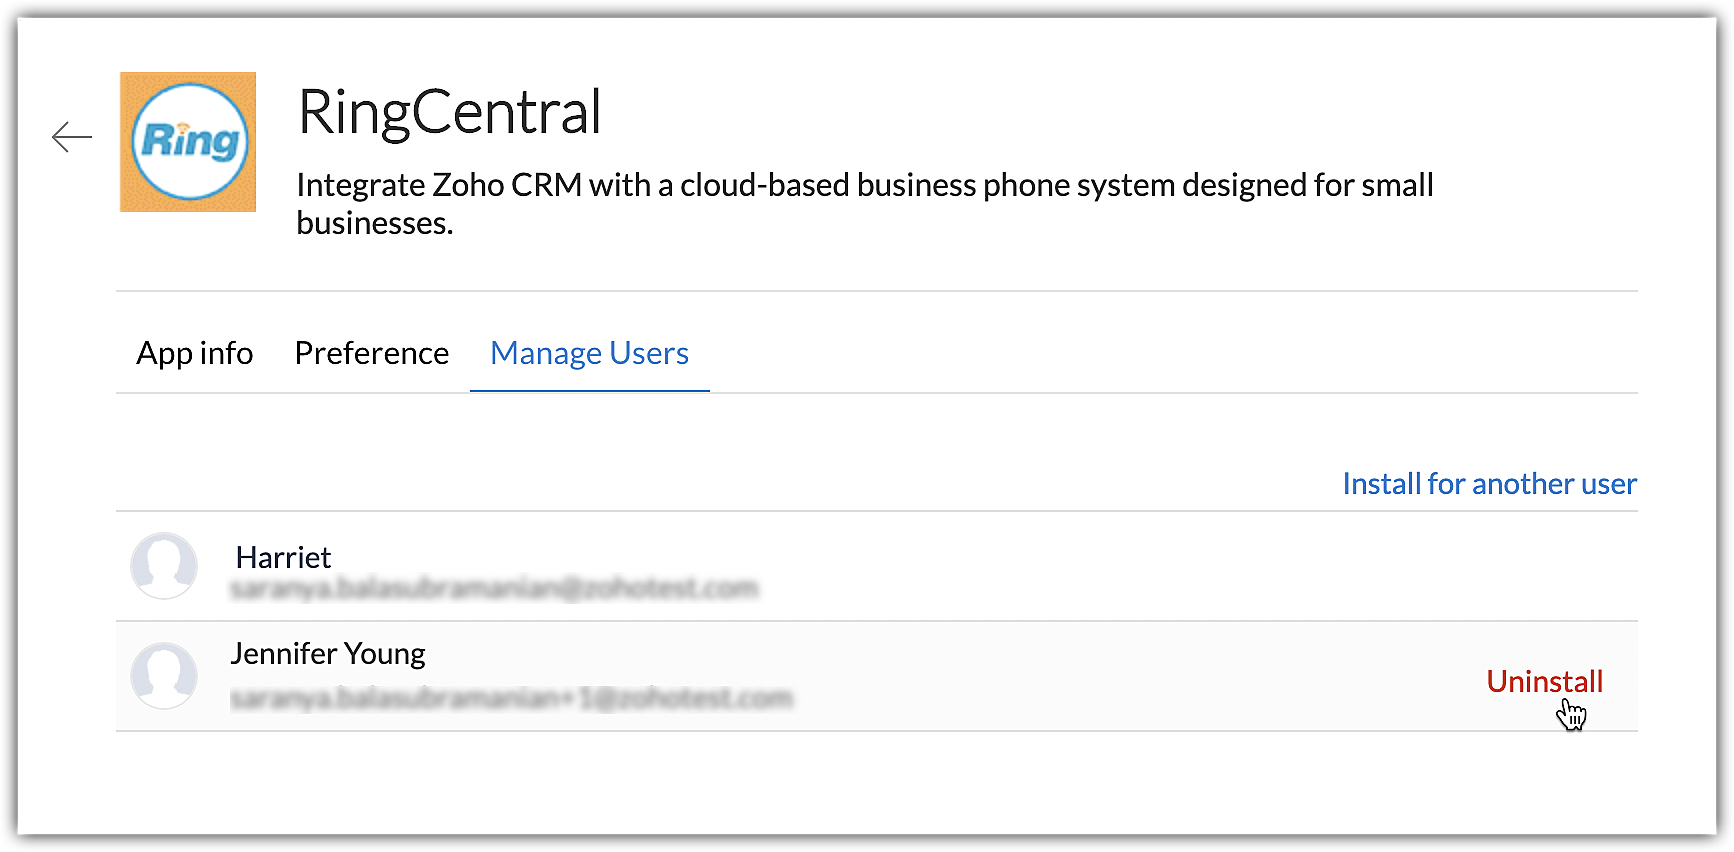Image resolution: width=1734 pixels, height=852 pixels.
Task: Click the blurred email under Harriet
Action: 494,589
